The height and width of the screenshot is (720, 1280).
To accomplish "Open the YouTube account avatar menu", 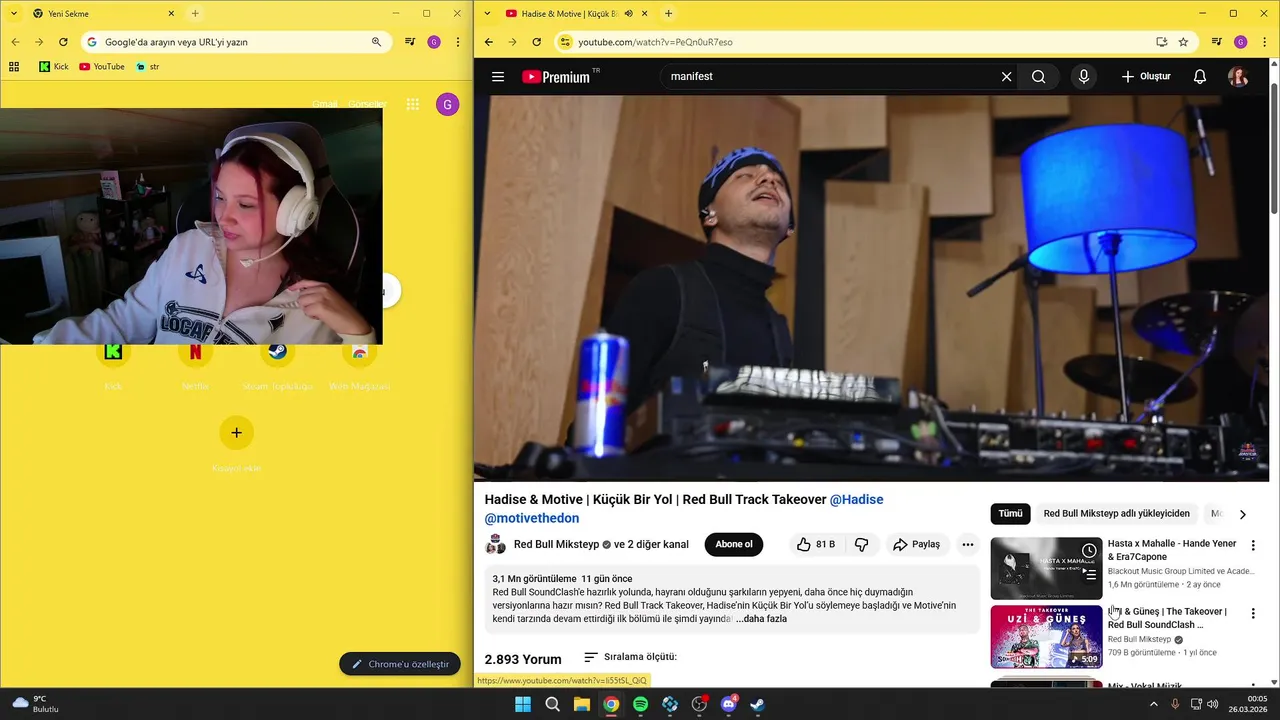I will coord(1238,77).
